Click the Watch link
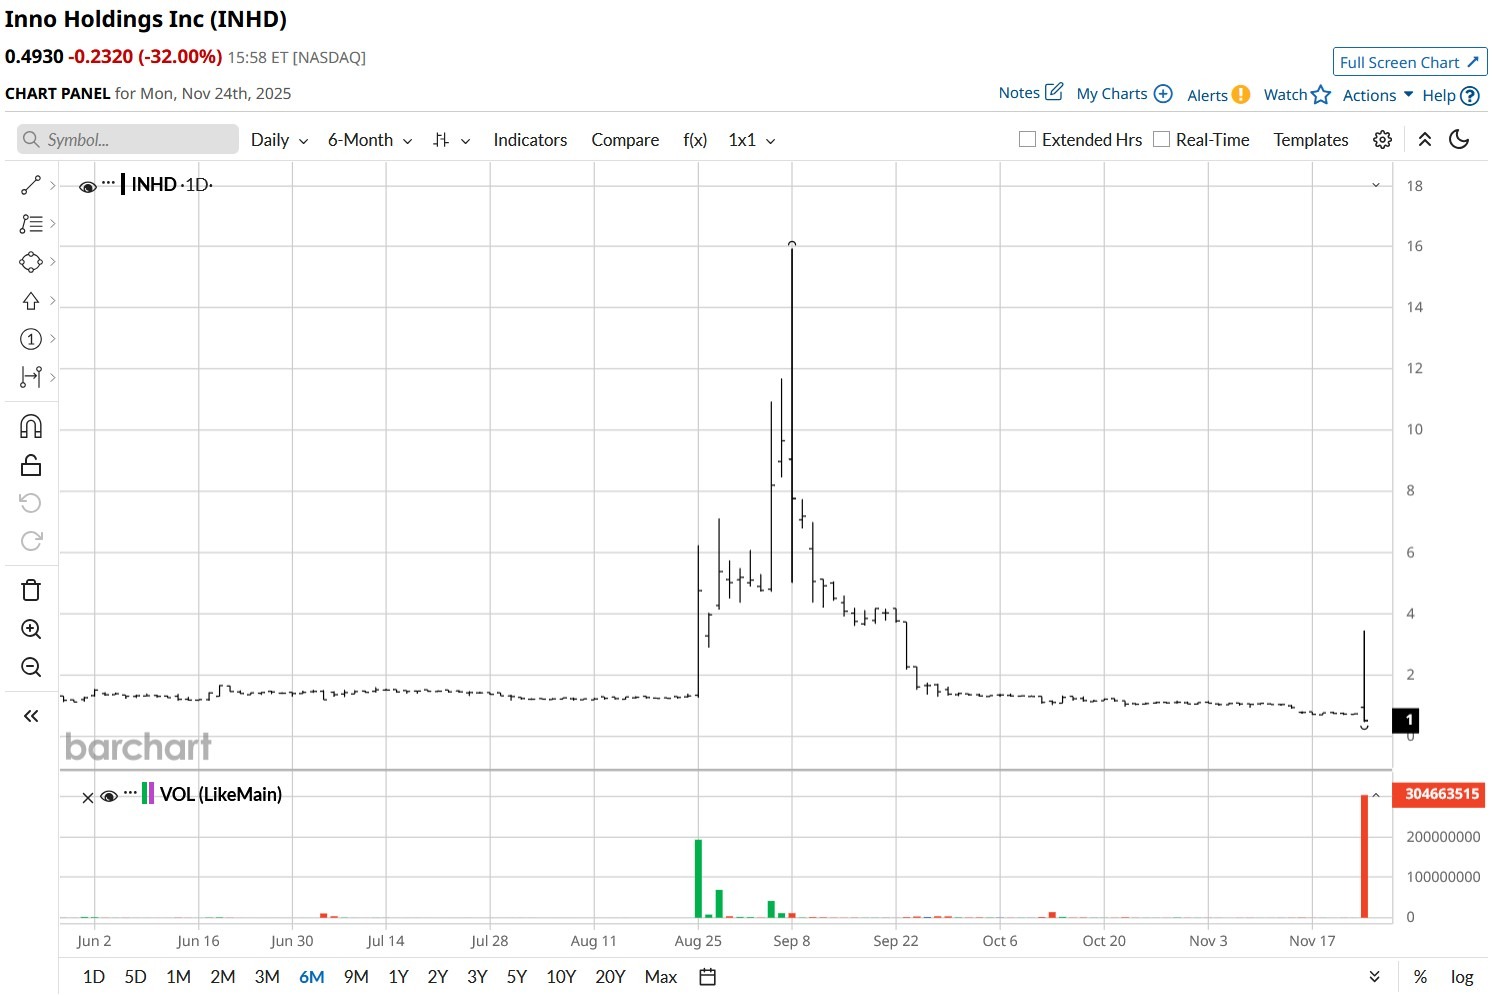This screenshot has height=996, width=1492. point(1285,95)
